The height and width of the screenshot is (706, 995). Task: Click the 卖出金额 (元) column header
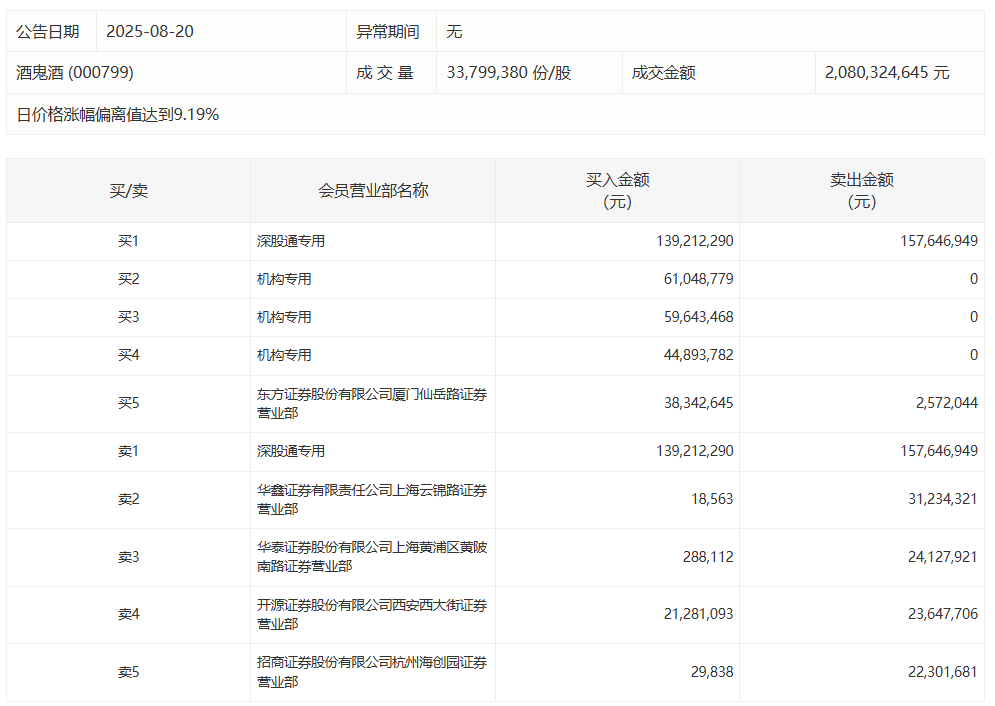coord(861,190)
